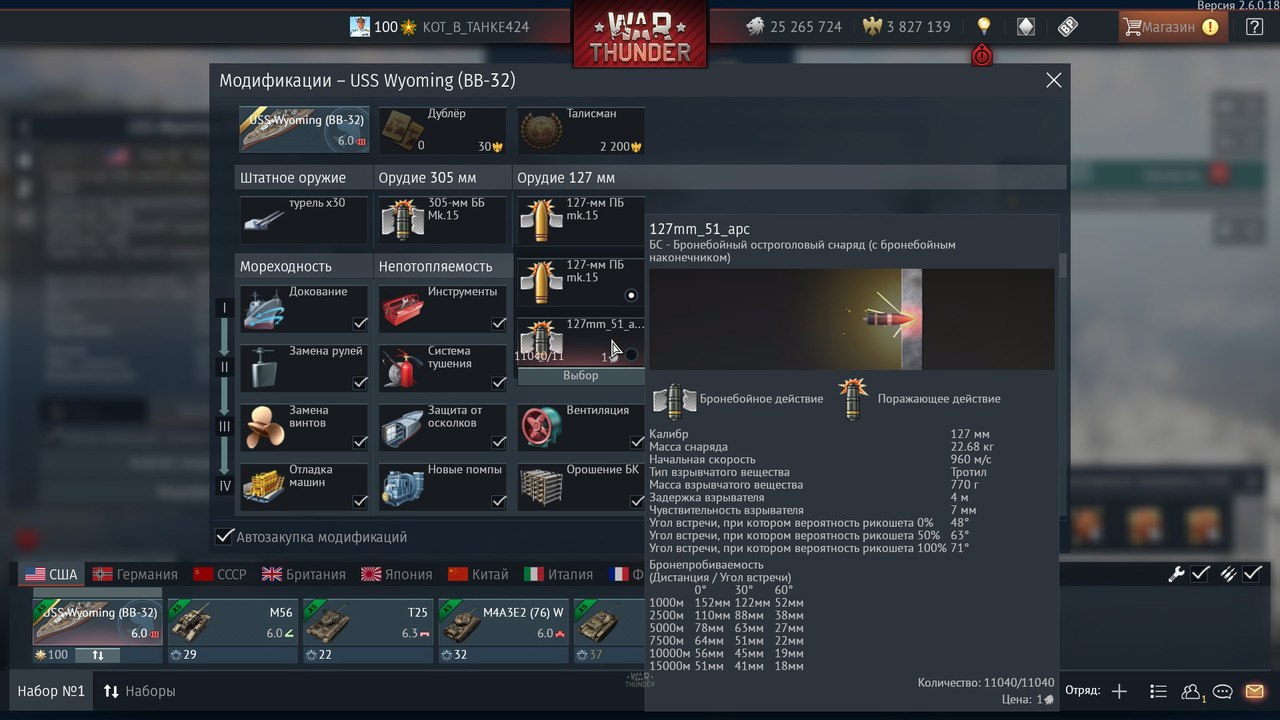The image size is (1280, 720).
Task: Select the T25 vehicle slot
Action: point(368,622)
